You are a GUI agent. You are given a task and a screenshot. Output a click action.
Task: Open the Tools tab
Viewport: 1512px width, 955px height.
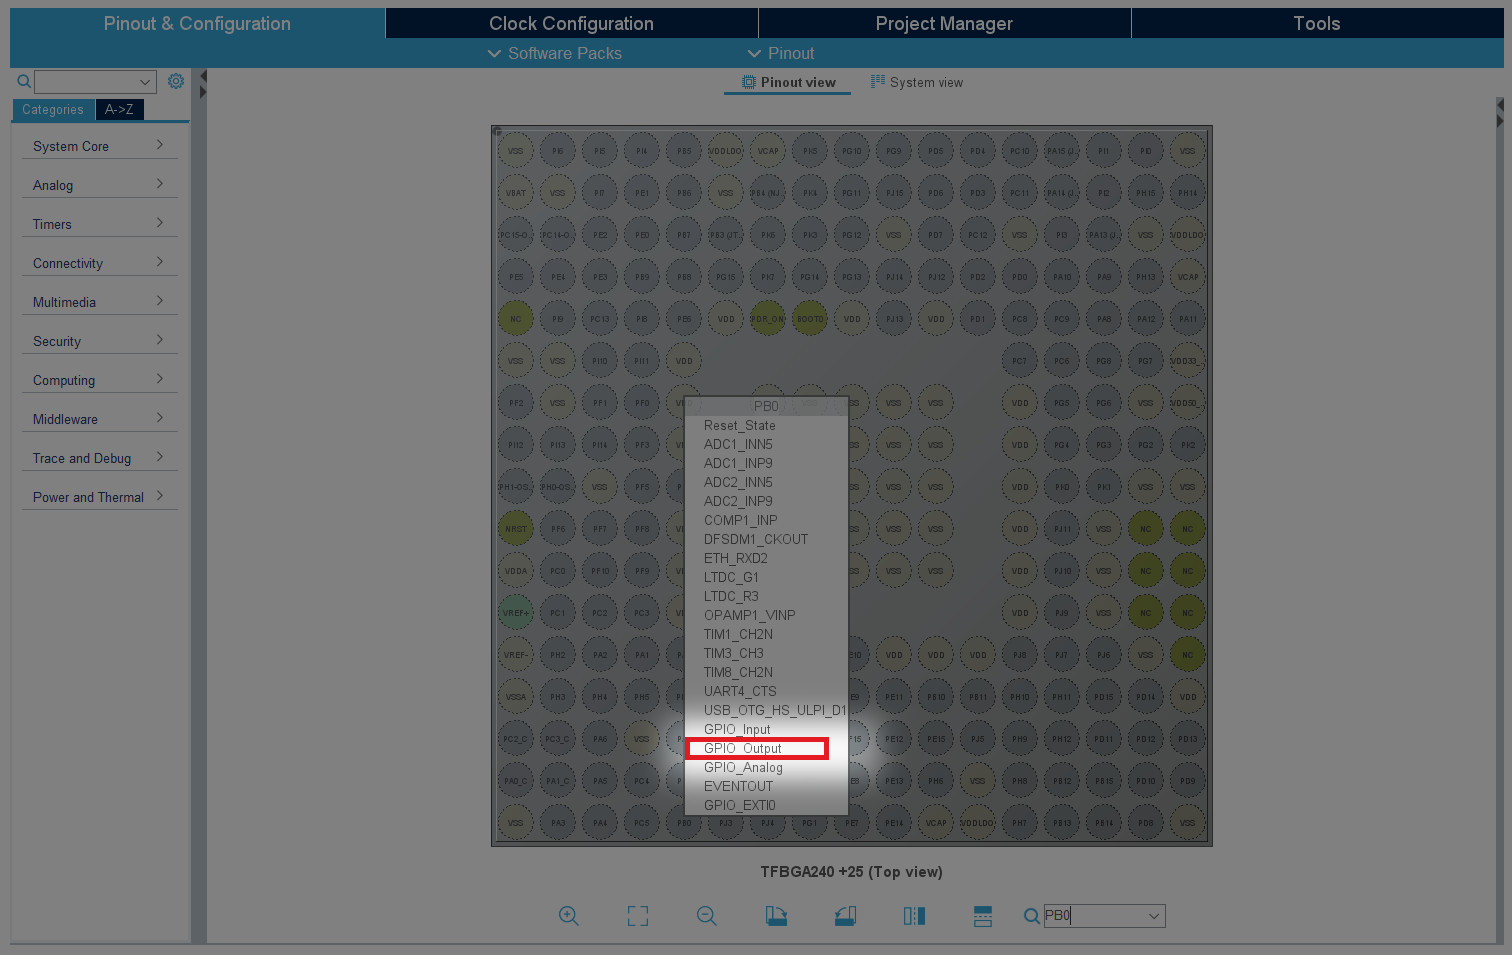(1317, 23)
